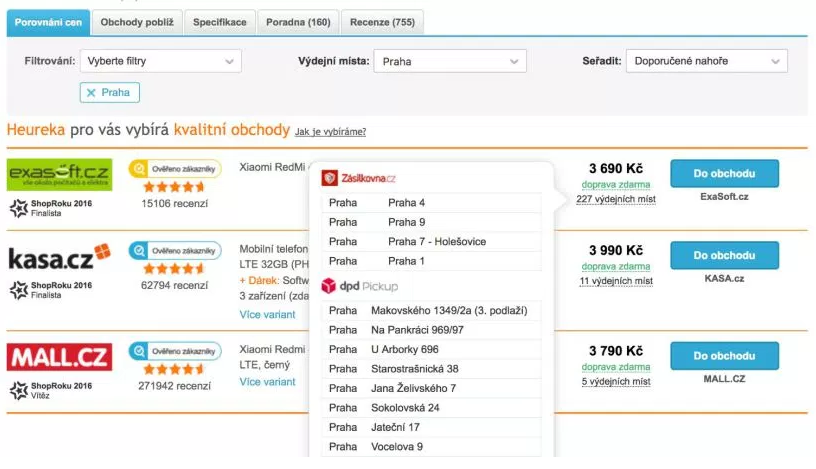
Task: Click the MALL.CZ shop logo
Action: [59, 357]
